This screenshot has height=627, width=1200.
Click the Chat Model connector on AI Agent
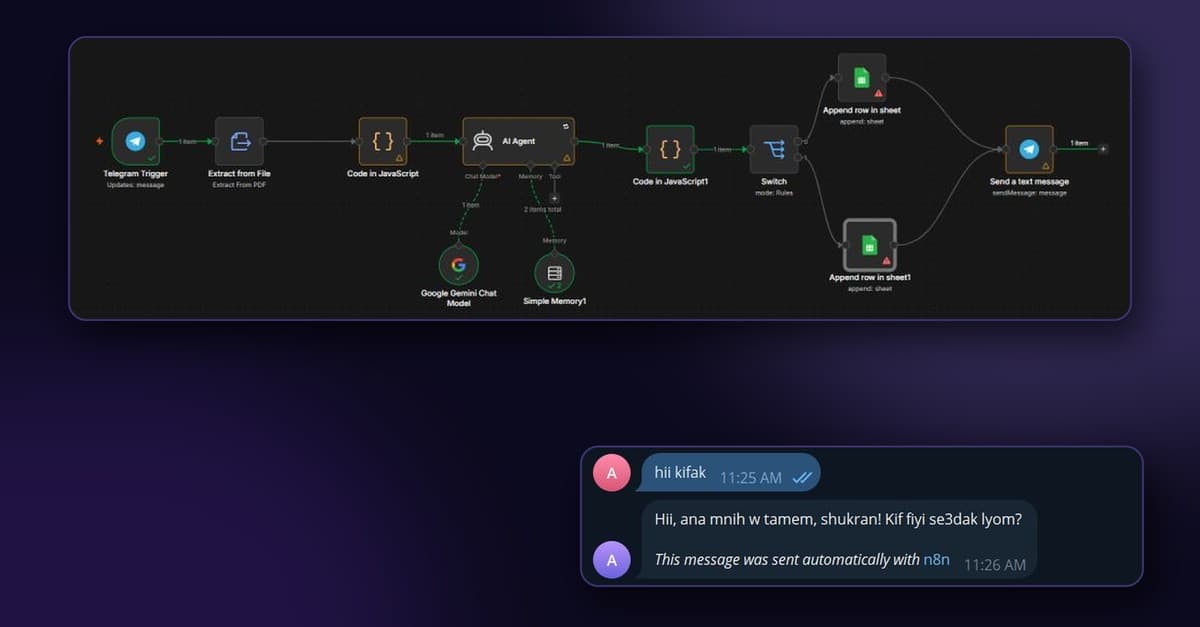(x=482, y=166)
